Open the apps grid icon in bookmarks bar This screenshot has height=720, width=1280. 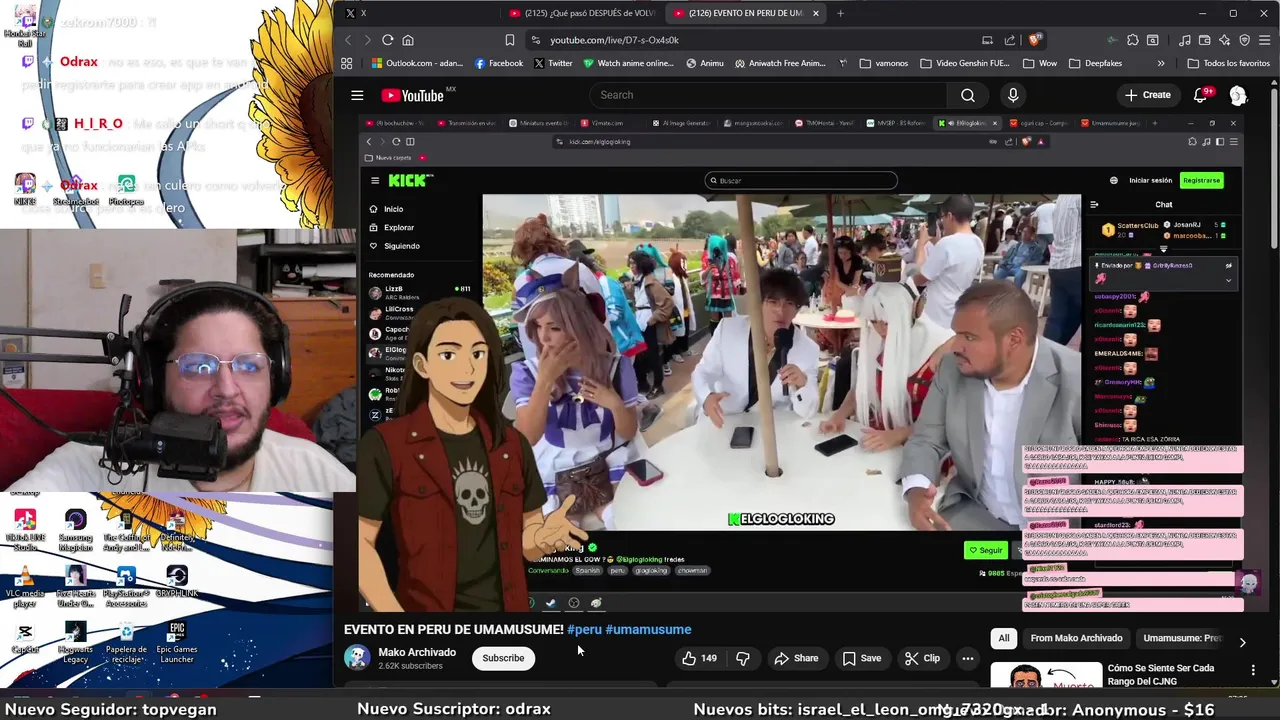pyautogui.click(x=347, y=63)
